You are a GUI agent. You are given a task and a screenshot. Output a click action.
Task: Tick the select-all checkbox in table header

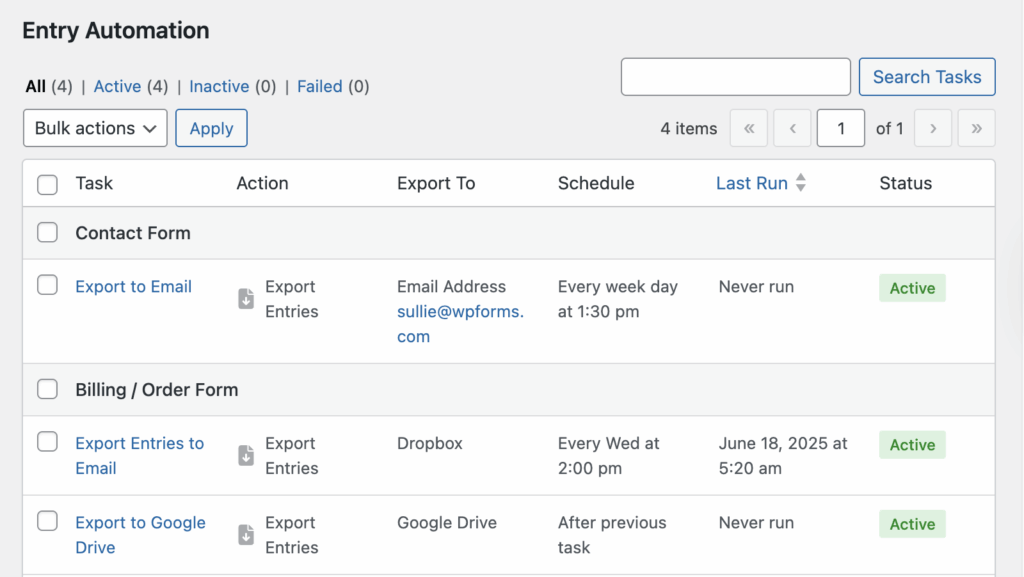(47, 184)
